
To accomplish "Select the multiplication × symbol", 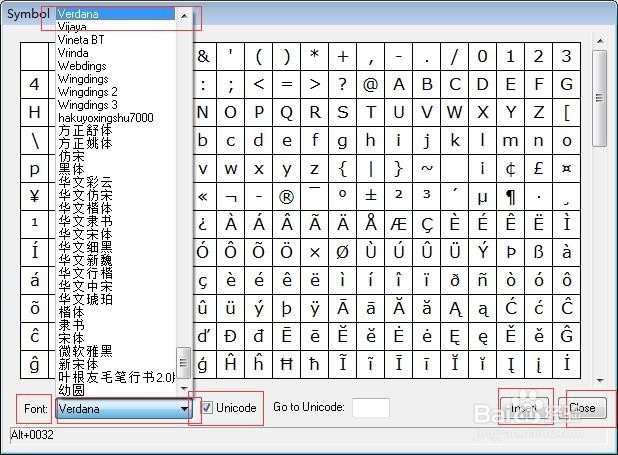I will 315,252.
